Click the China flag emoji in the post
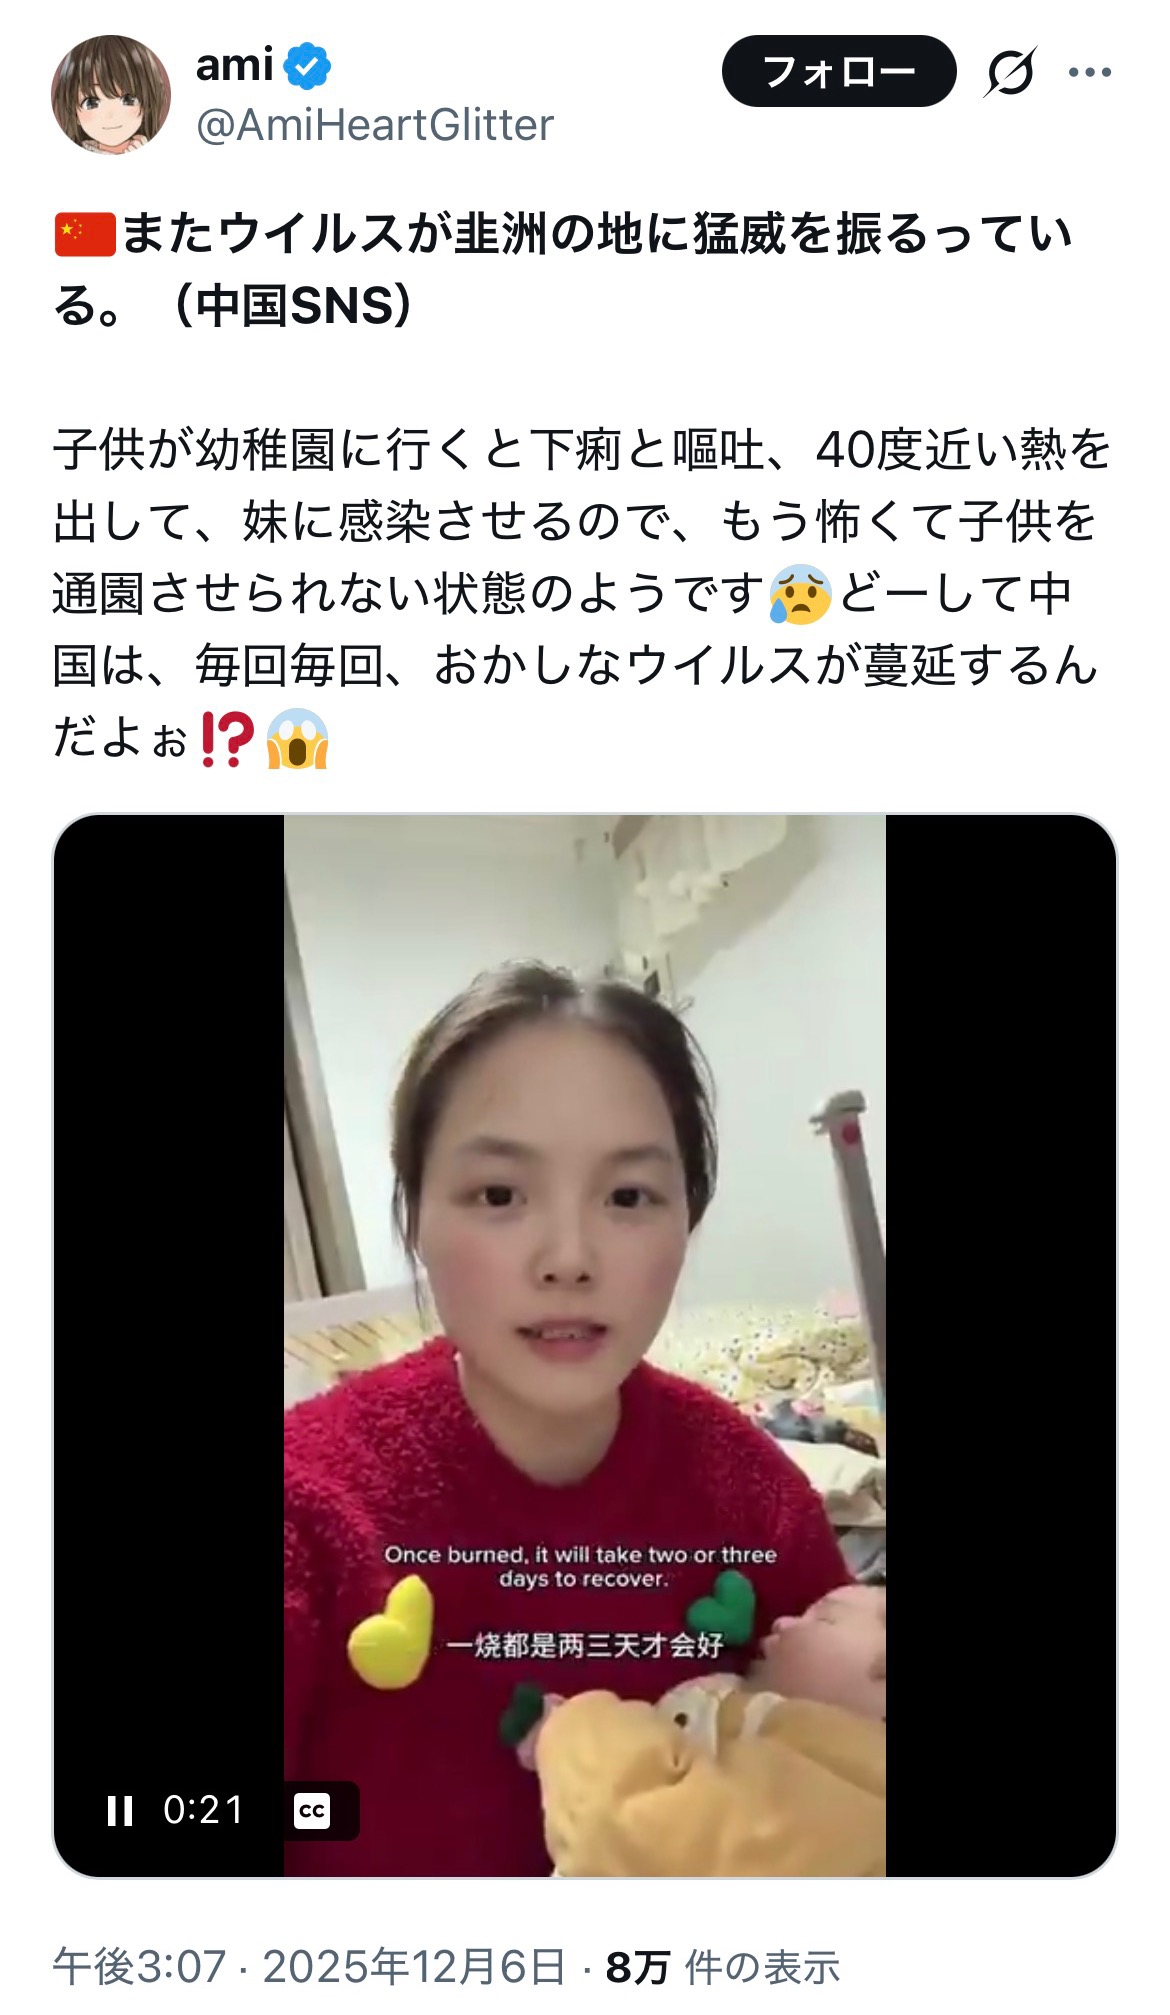 (86, 235)
